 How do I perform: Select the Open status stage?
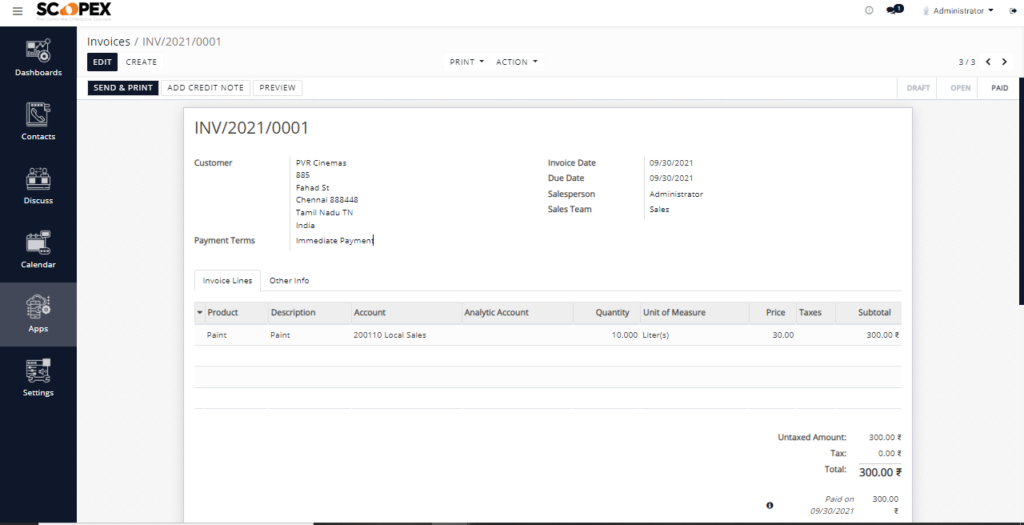(960, 88)
